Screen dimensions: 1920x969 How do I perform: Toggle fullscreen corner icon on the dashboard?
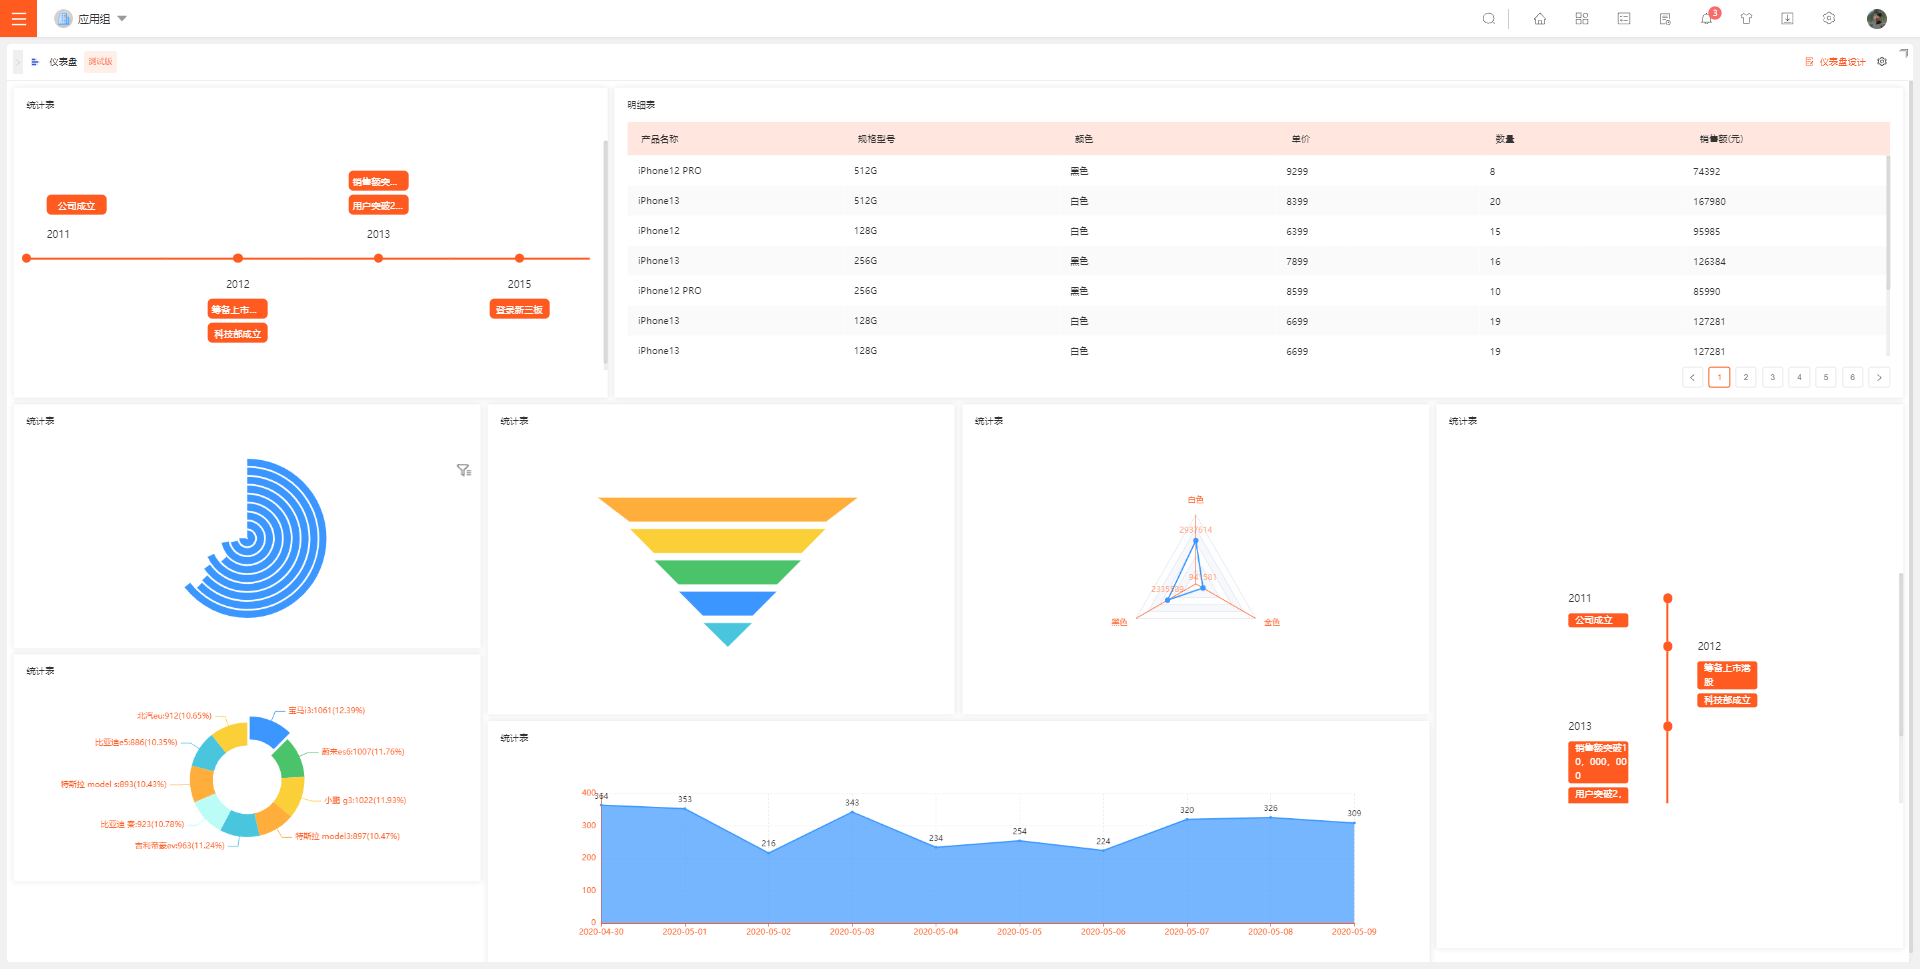click(x=1903, y=53)
